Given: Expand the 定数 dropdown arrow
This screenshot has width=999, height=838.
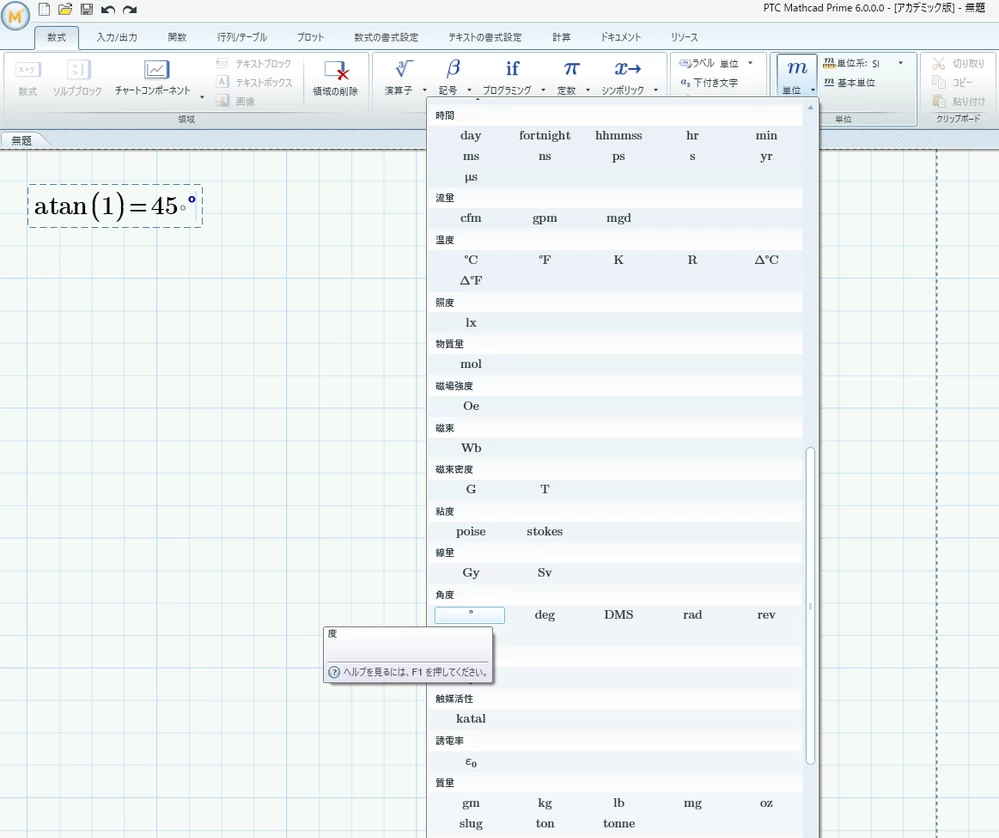Looking at the screenshot, I should pos(588,90).
